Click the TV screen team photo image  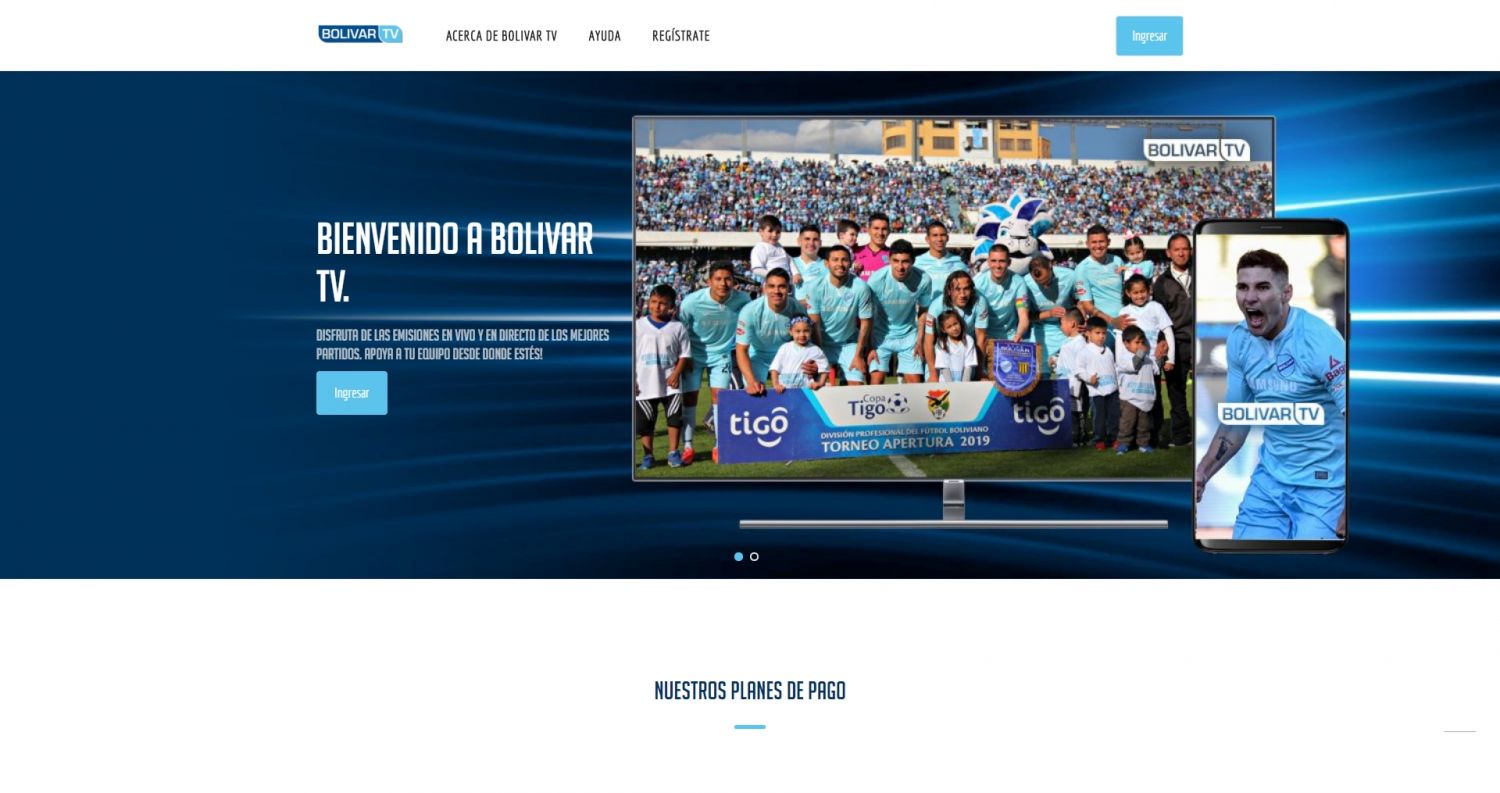tap(953, 298)
